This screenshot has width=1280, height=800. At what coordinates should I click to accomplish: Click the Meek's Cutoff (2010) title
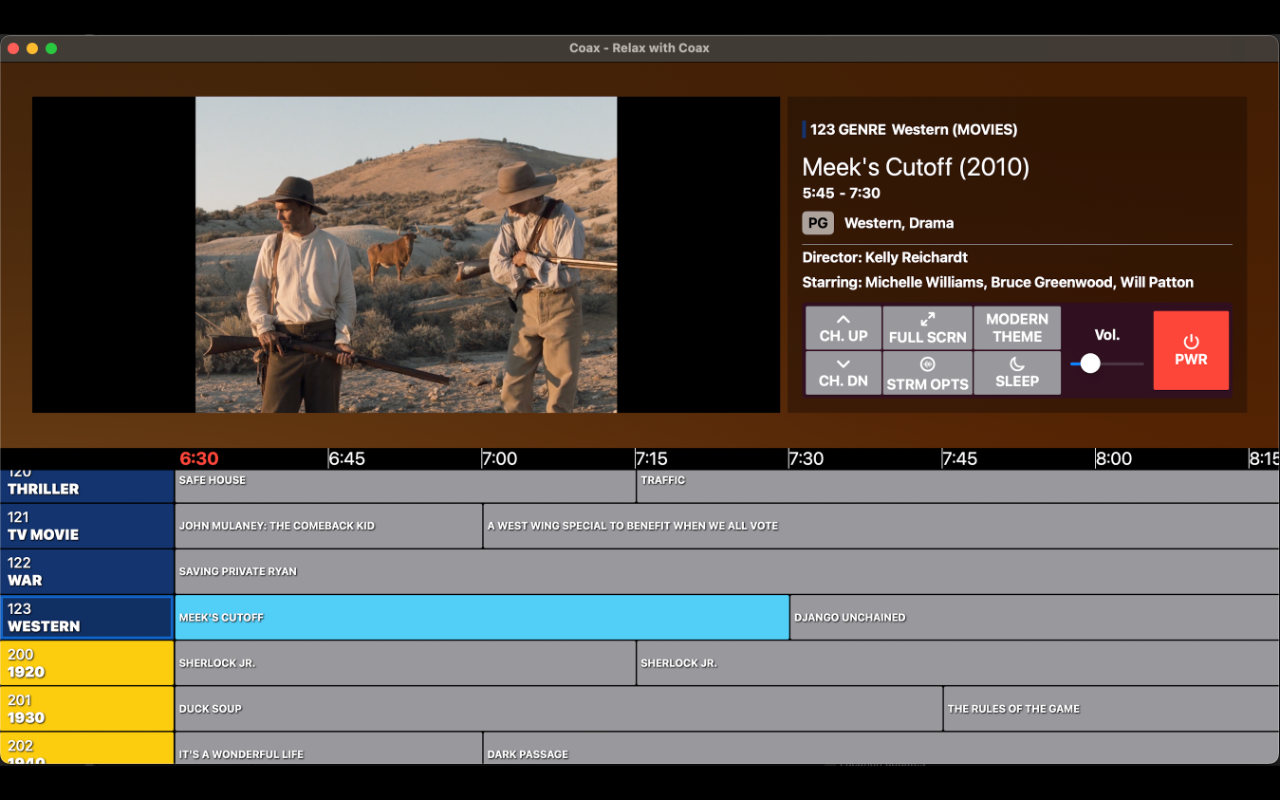915,167
